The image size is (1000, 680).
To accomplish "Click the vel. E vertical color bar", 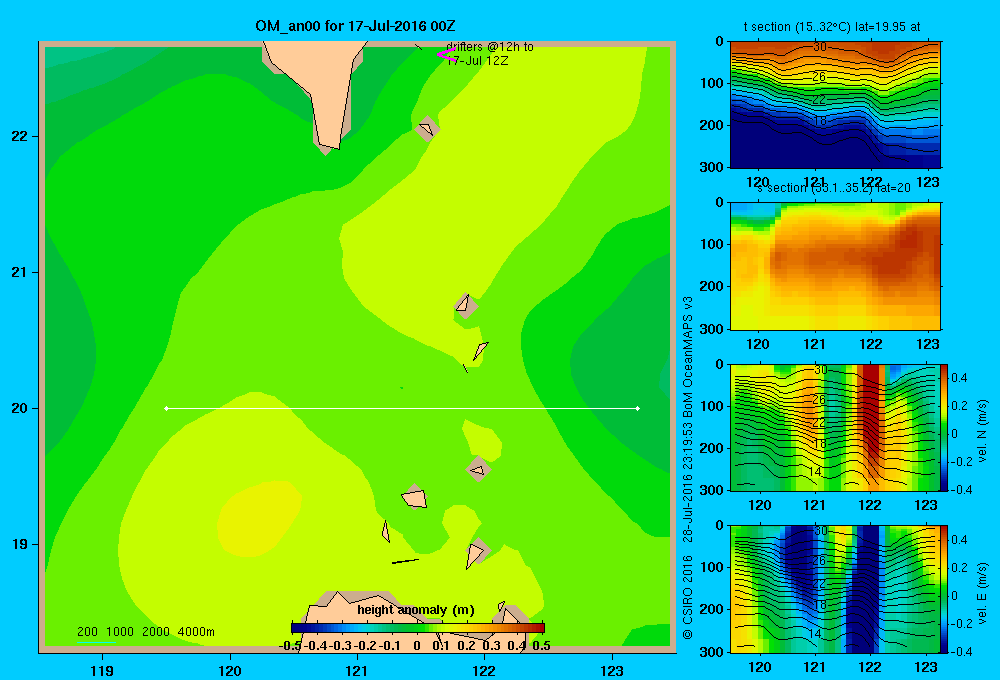I will [x=944, y=589].
